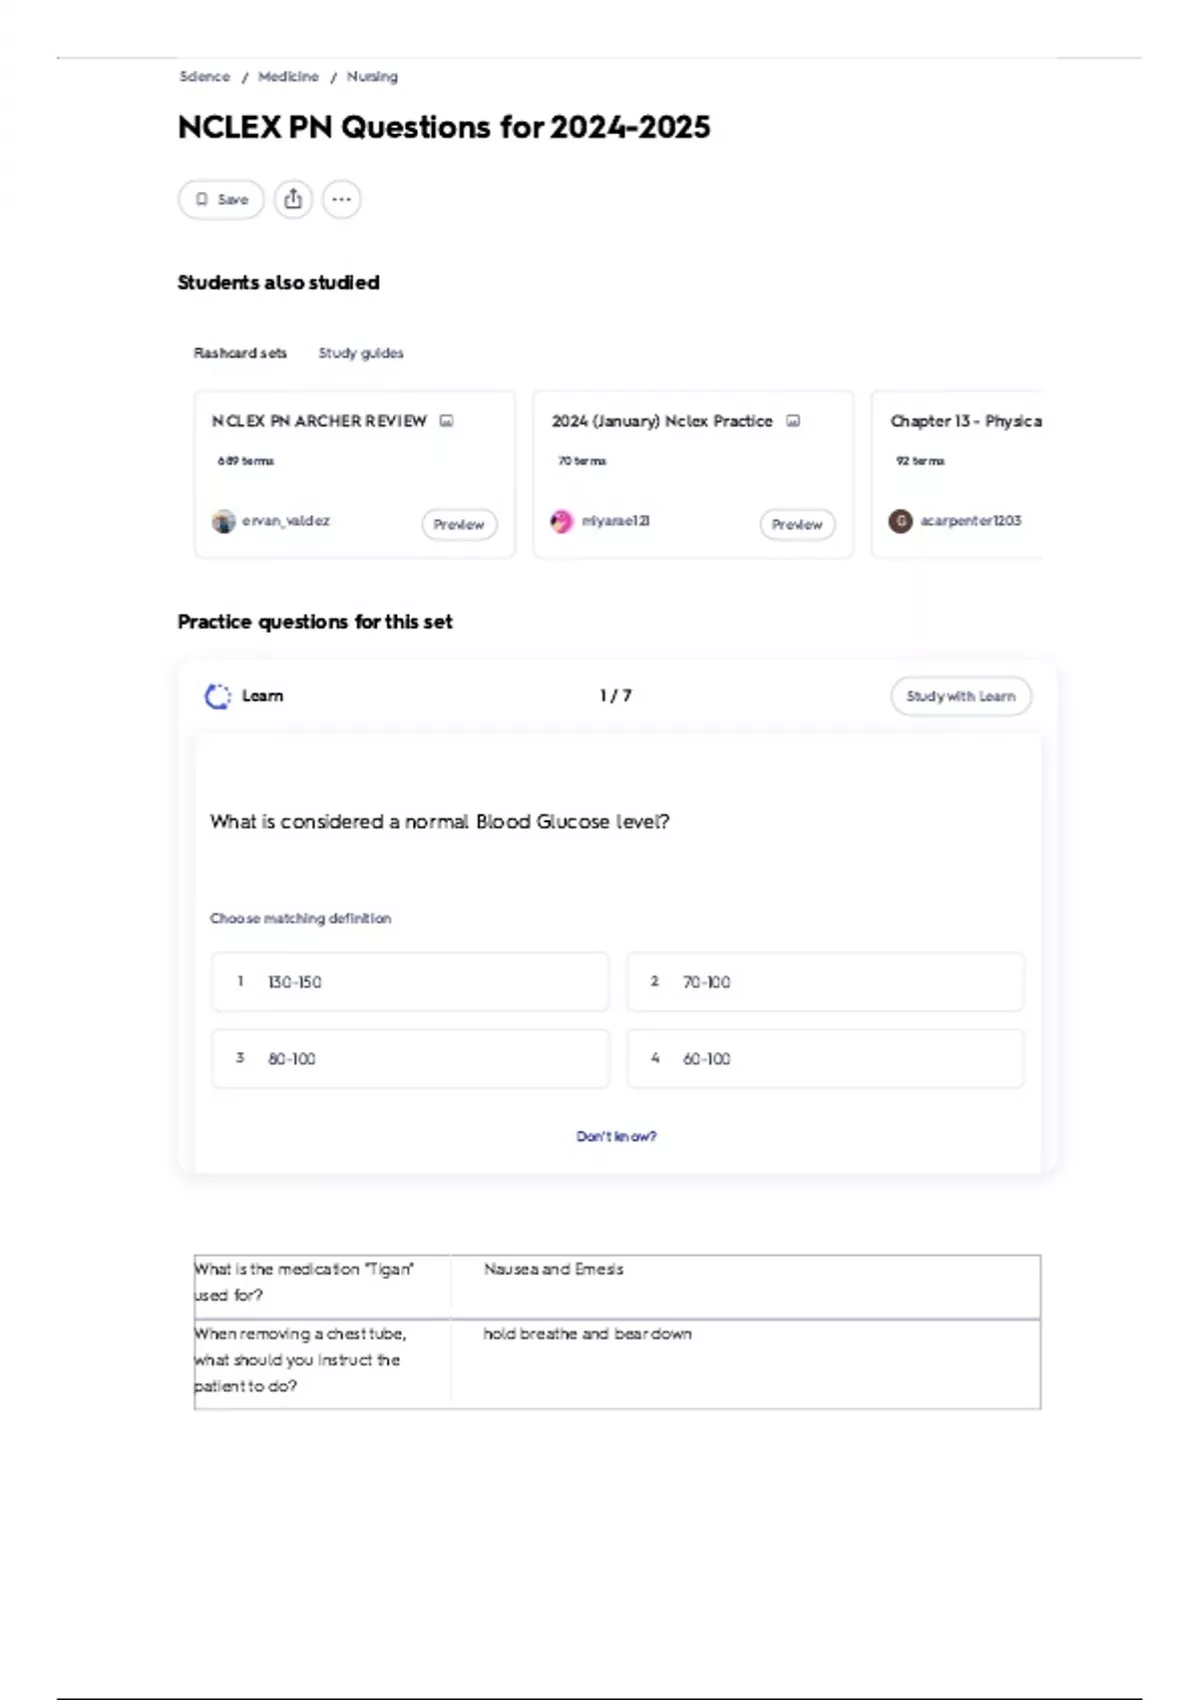
Task: Preview the NCLEX PN ARCHER REVIEW set
Action: (459, 524)
